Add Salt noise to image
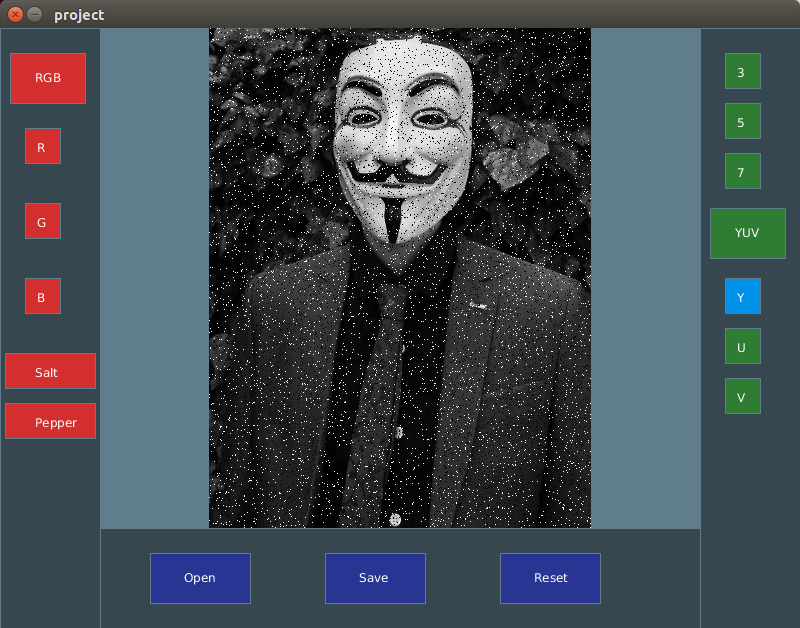Viewport: 800px width, 628px height. pos(51,371)
